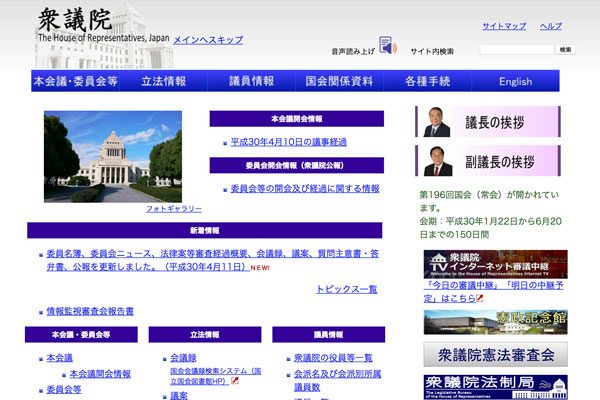Image resolution: width=600 pixels, height=400 pixels.
Task: Click the 衆議院TV インターネット審議中継 banner
Action: (x=496, y=264)
